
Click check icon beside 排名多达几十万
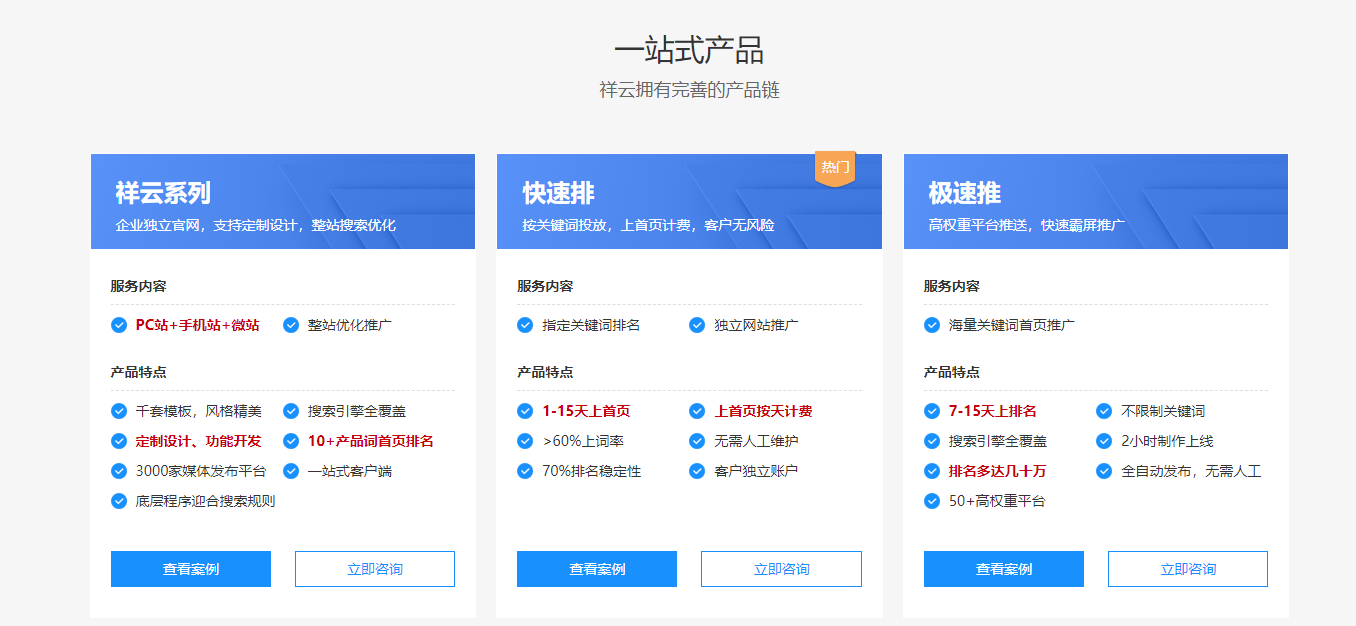pos(932,471)
